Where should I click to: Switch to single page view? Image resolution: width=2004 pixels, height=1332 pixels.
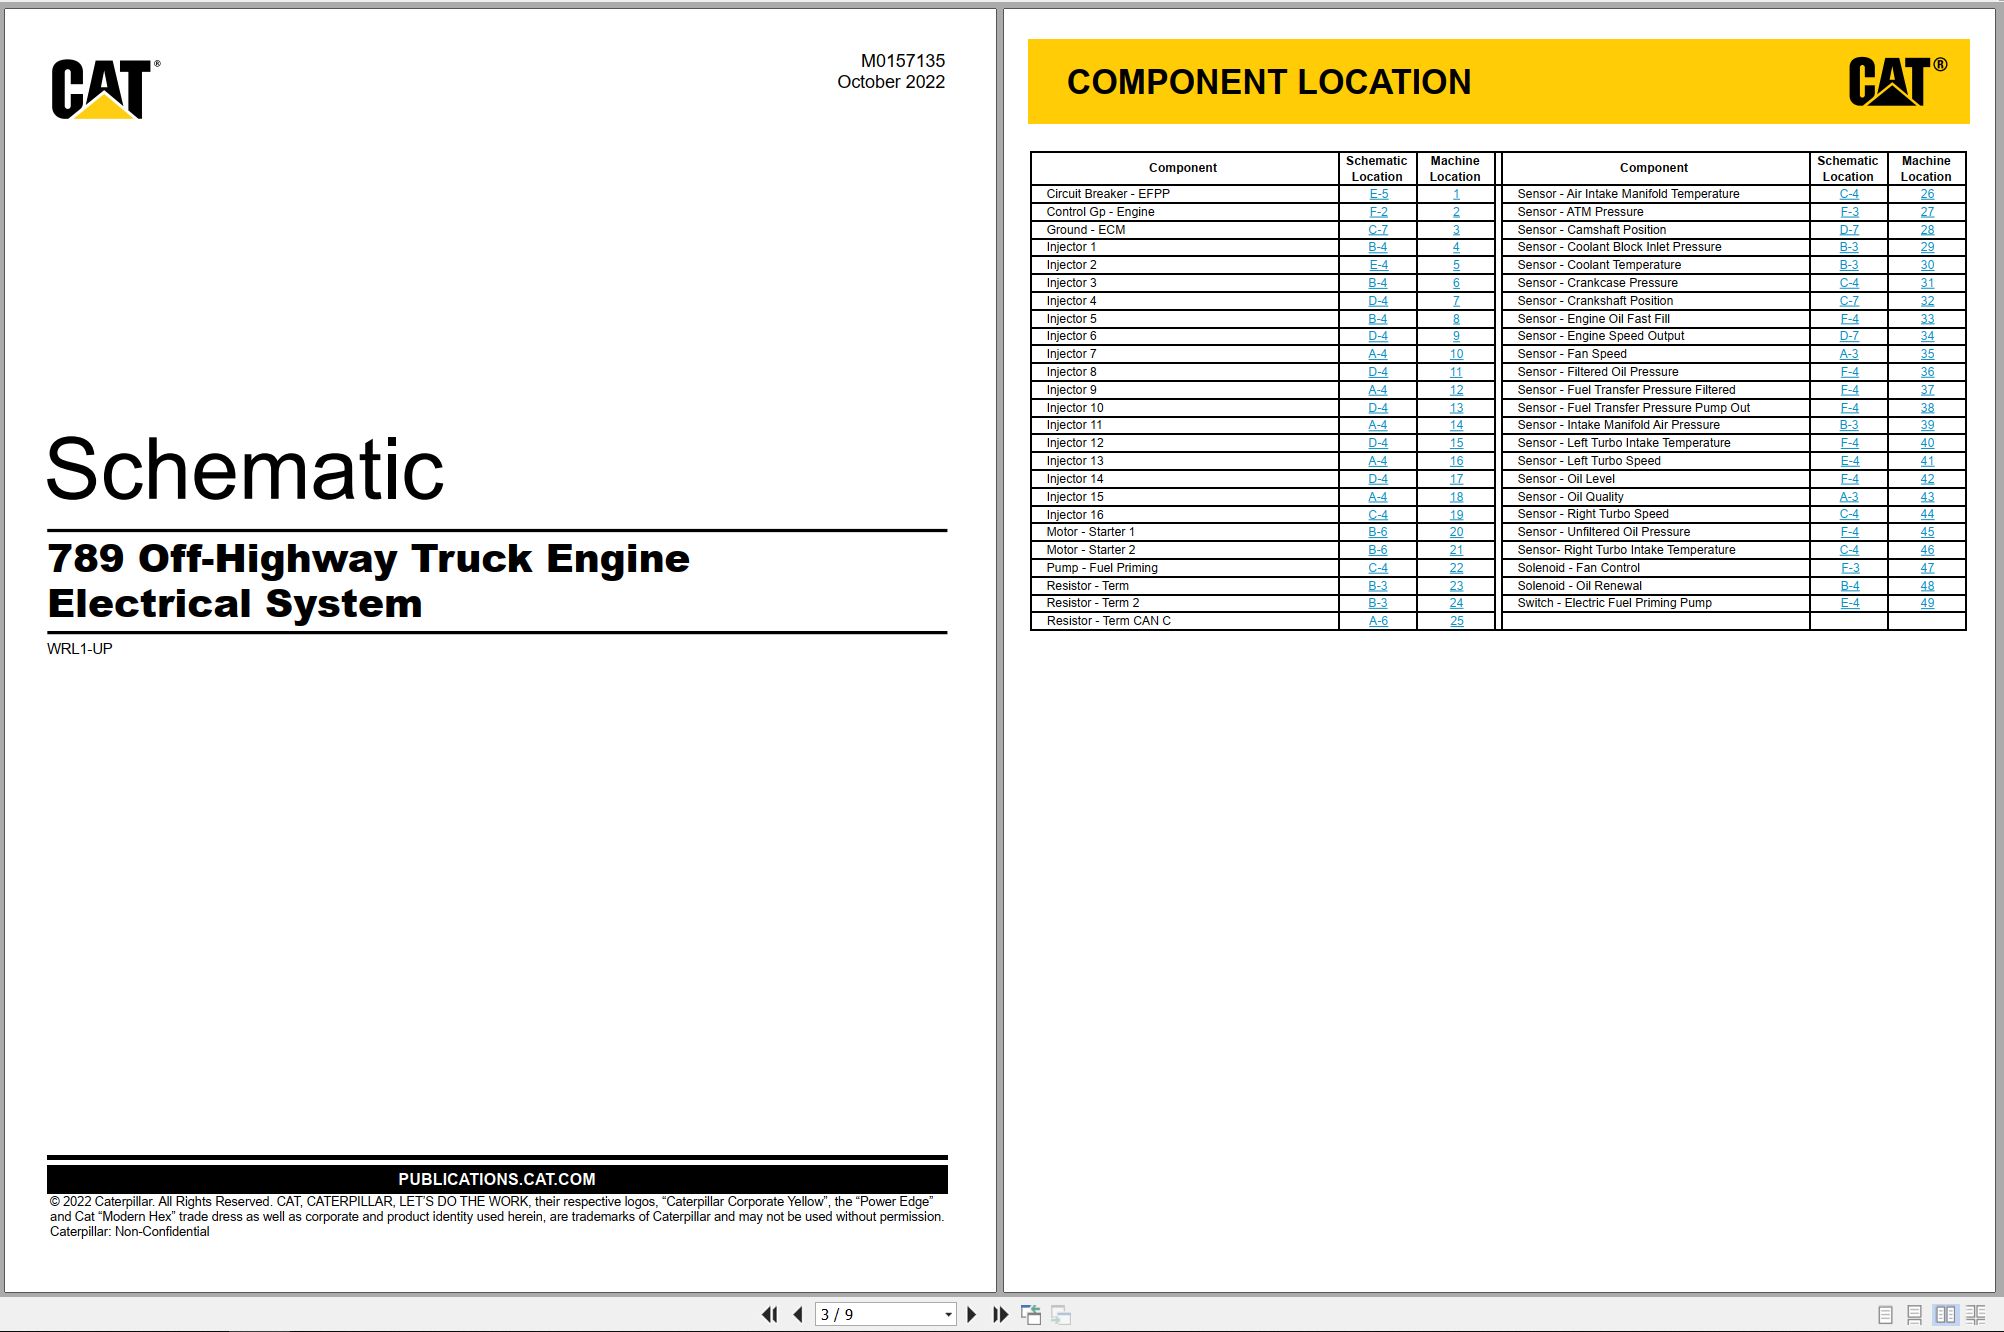1885,1315
